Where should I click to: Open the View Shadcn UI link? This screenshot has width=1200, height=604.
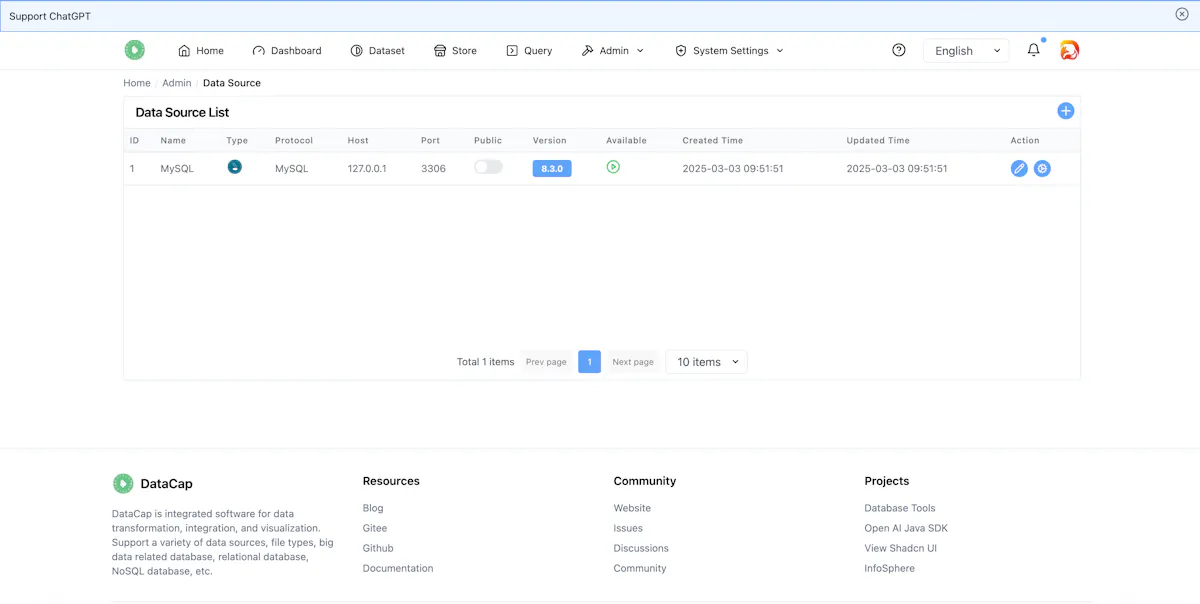901,548
